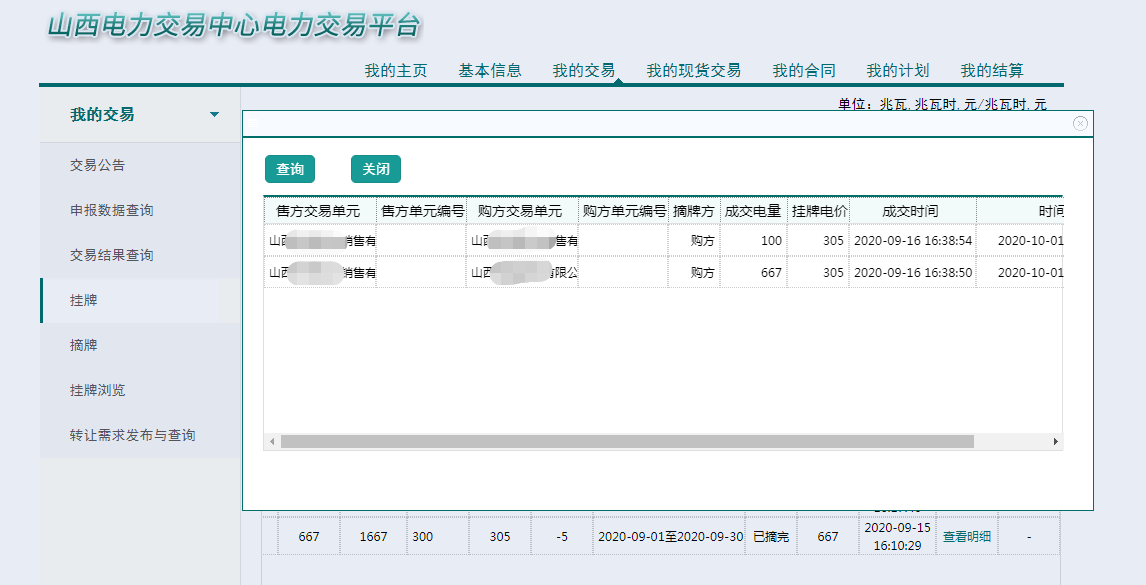Click the 查询 button

click(x=290, y=170)
